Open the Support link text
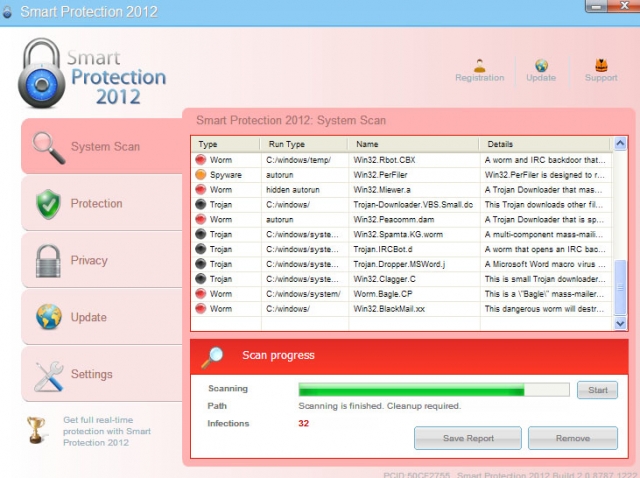The image size is (640, 478). click(601, 78)
